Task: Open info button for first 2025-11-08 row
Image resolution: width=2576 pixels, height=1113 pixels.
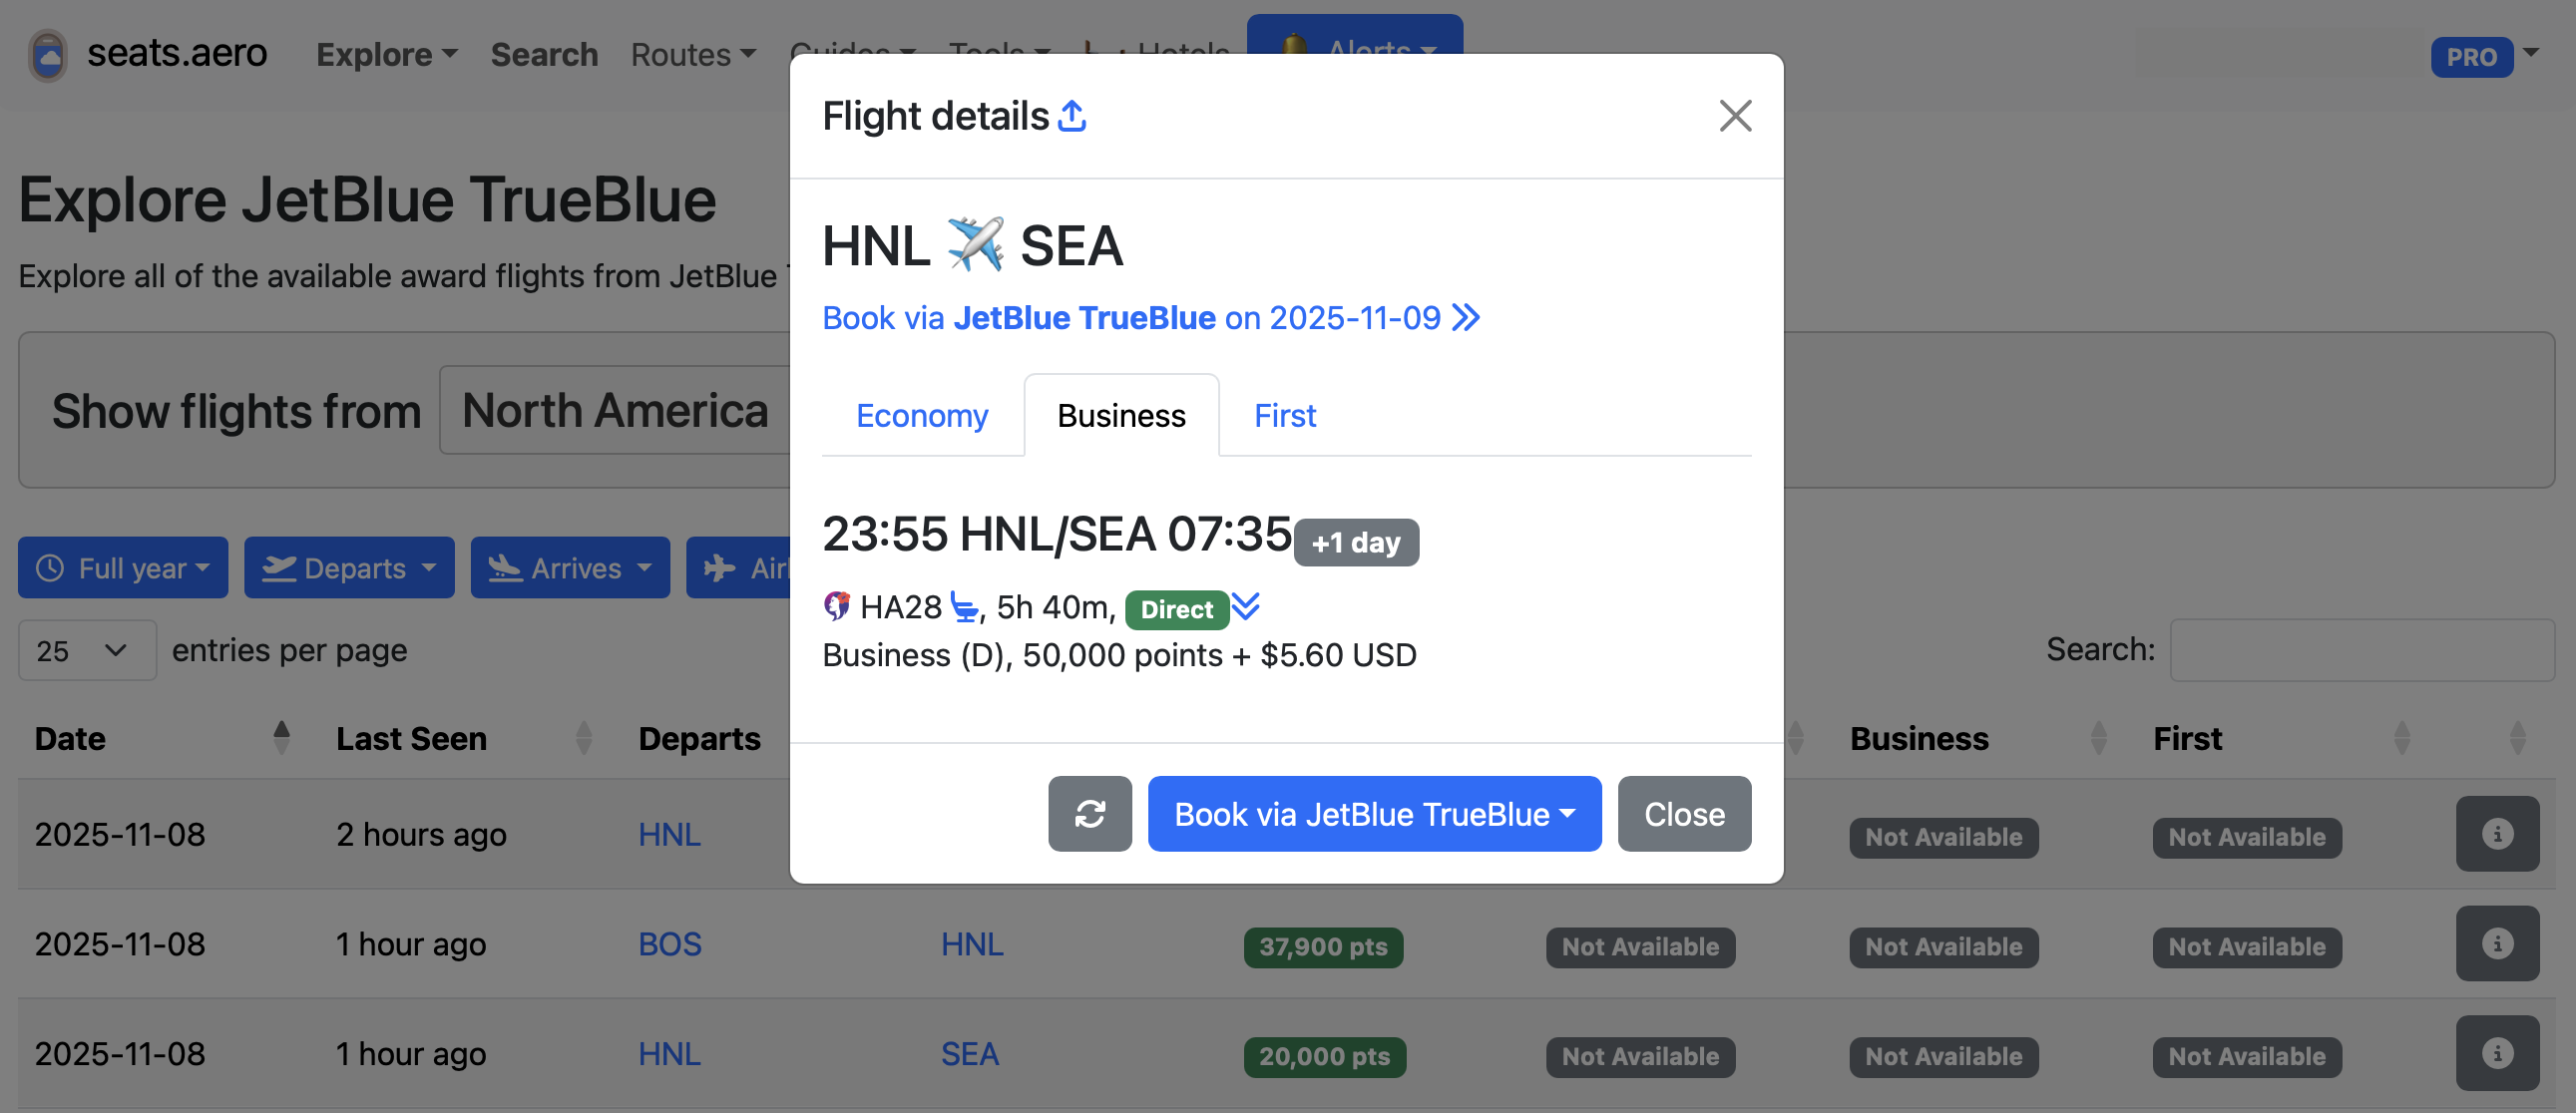Action: (2497, 834)
